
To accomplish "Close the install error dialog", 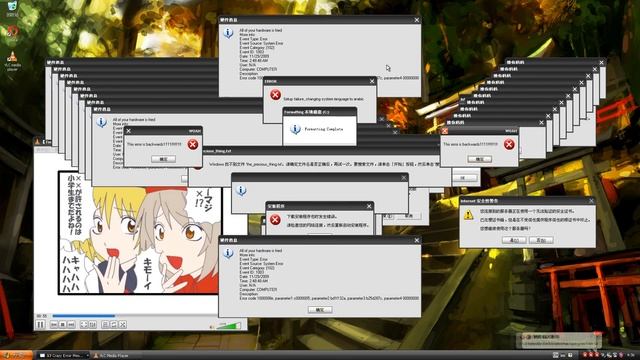I will pos(369,206).
